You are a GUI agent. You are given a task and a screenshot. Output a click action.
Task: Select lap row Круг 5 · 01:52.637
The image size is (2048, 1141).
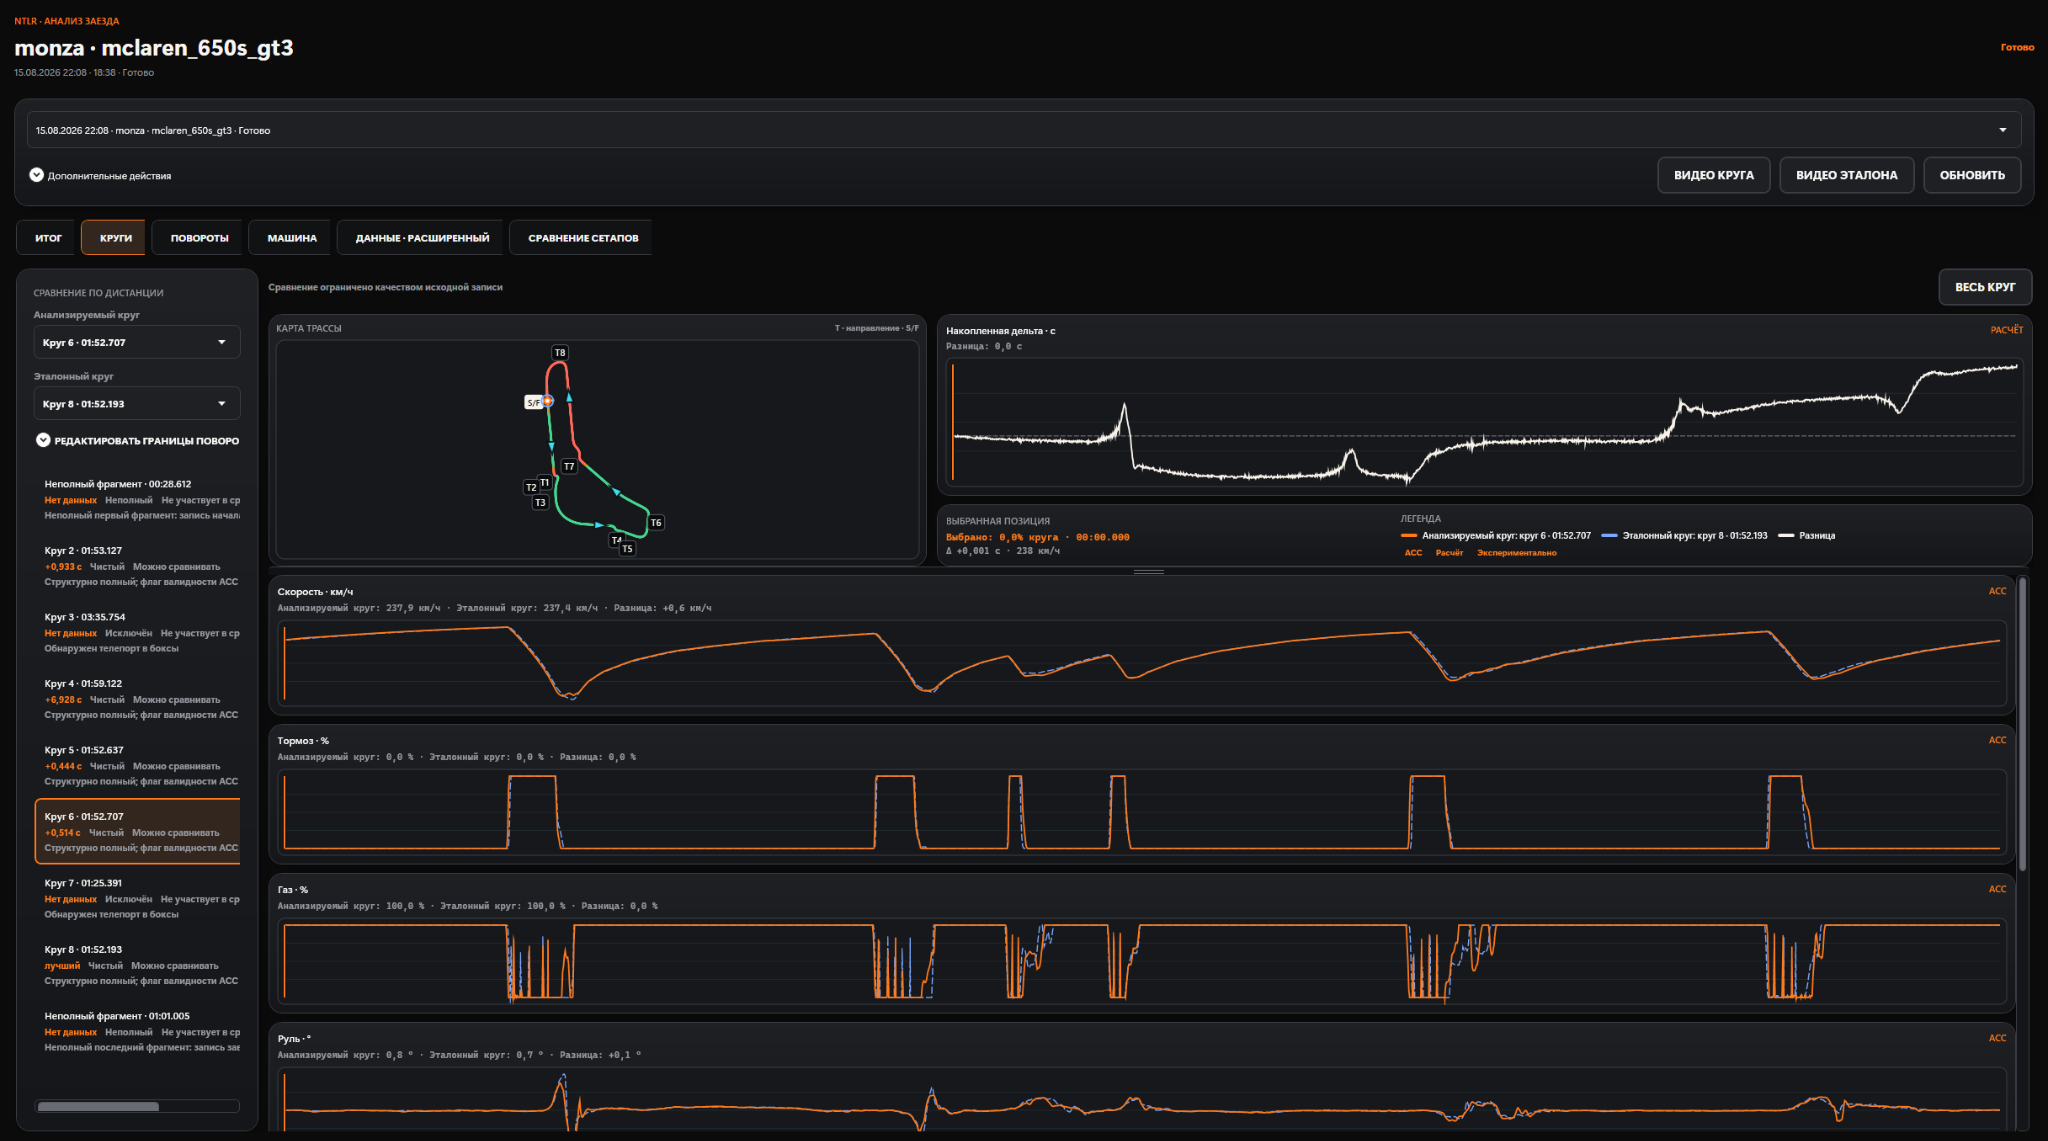pos(138,765)
